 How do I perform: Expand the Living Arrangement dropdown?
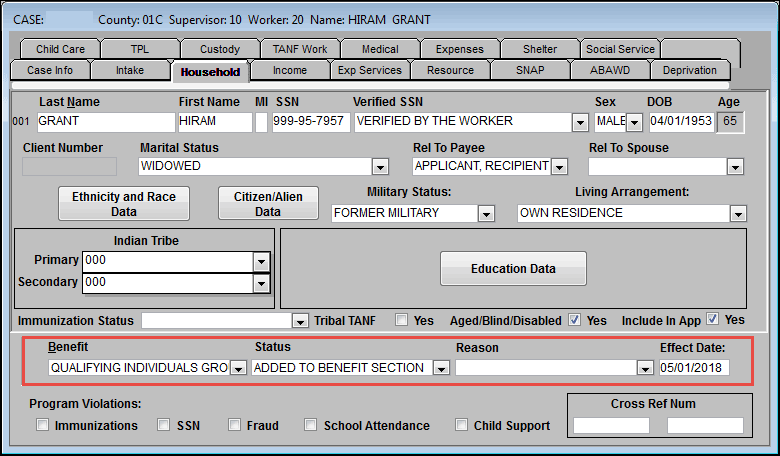tap(738, 214)
